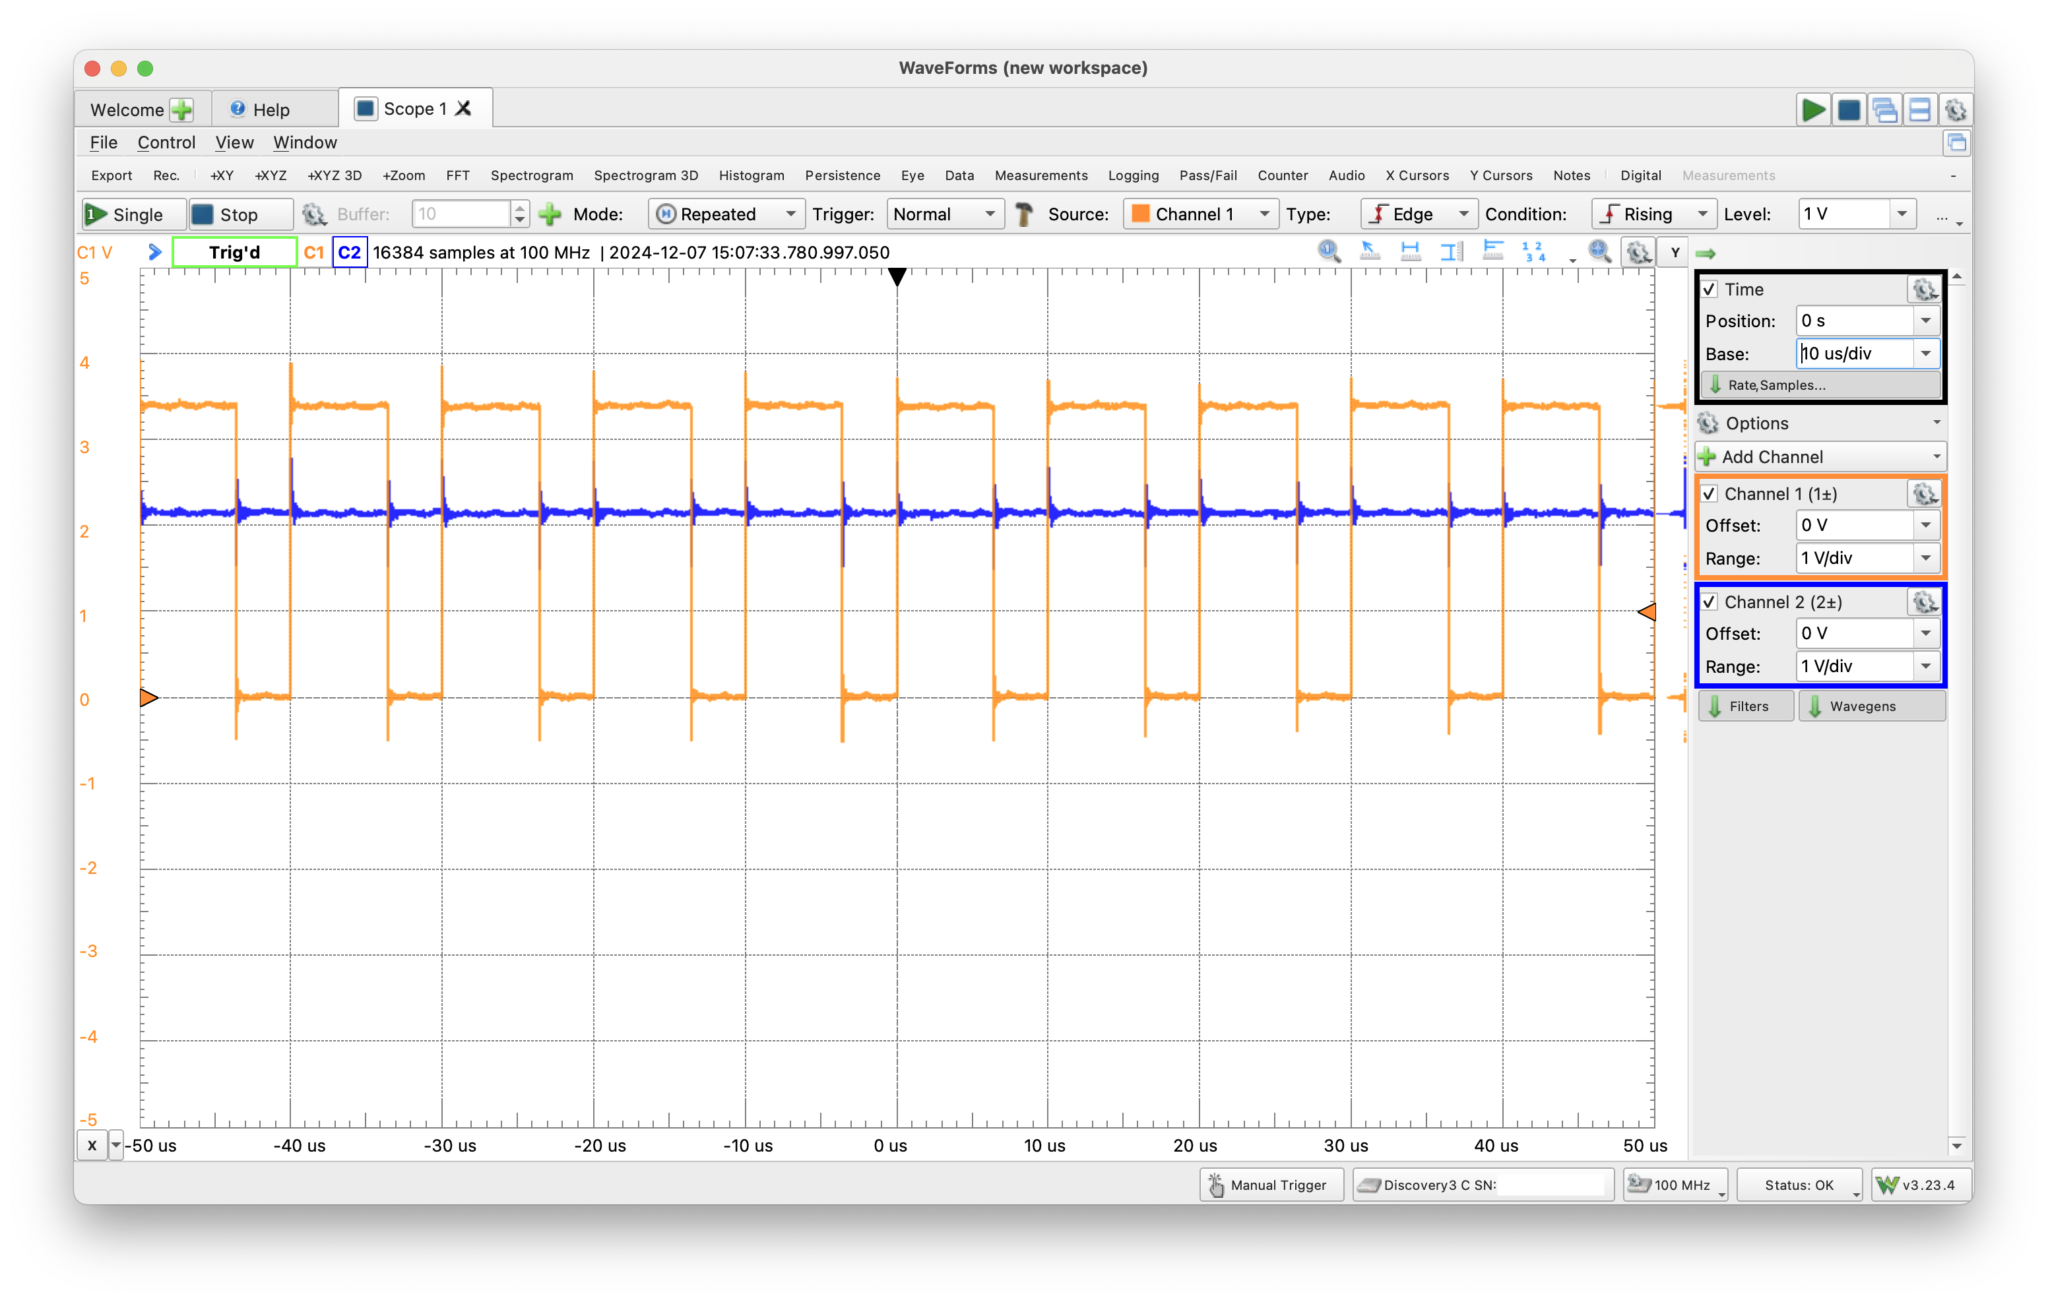This screenshot has height=1302, width=2048.
Task: Toggle the Time checkbox
Action: [x=1710, y=290]
